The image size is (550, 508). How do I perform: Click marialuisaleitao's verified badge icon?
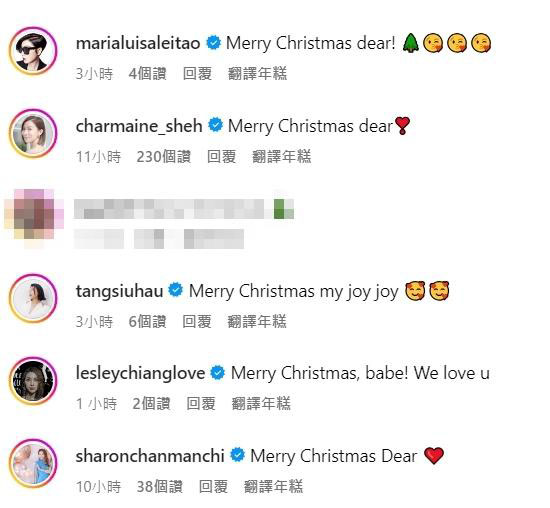click(213, 43)
